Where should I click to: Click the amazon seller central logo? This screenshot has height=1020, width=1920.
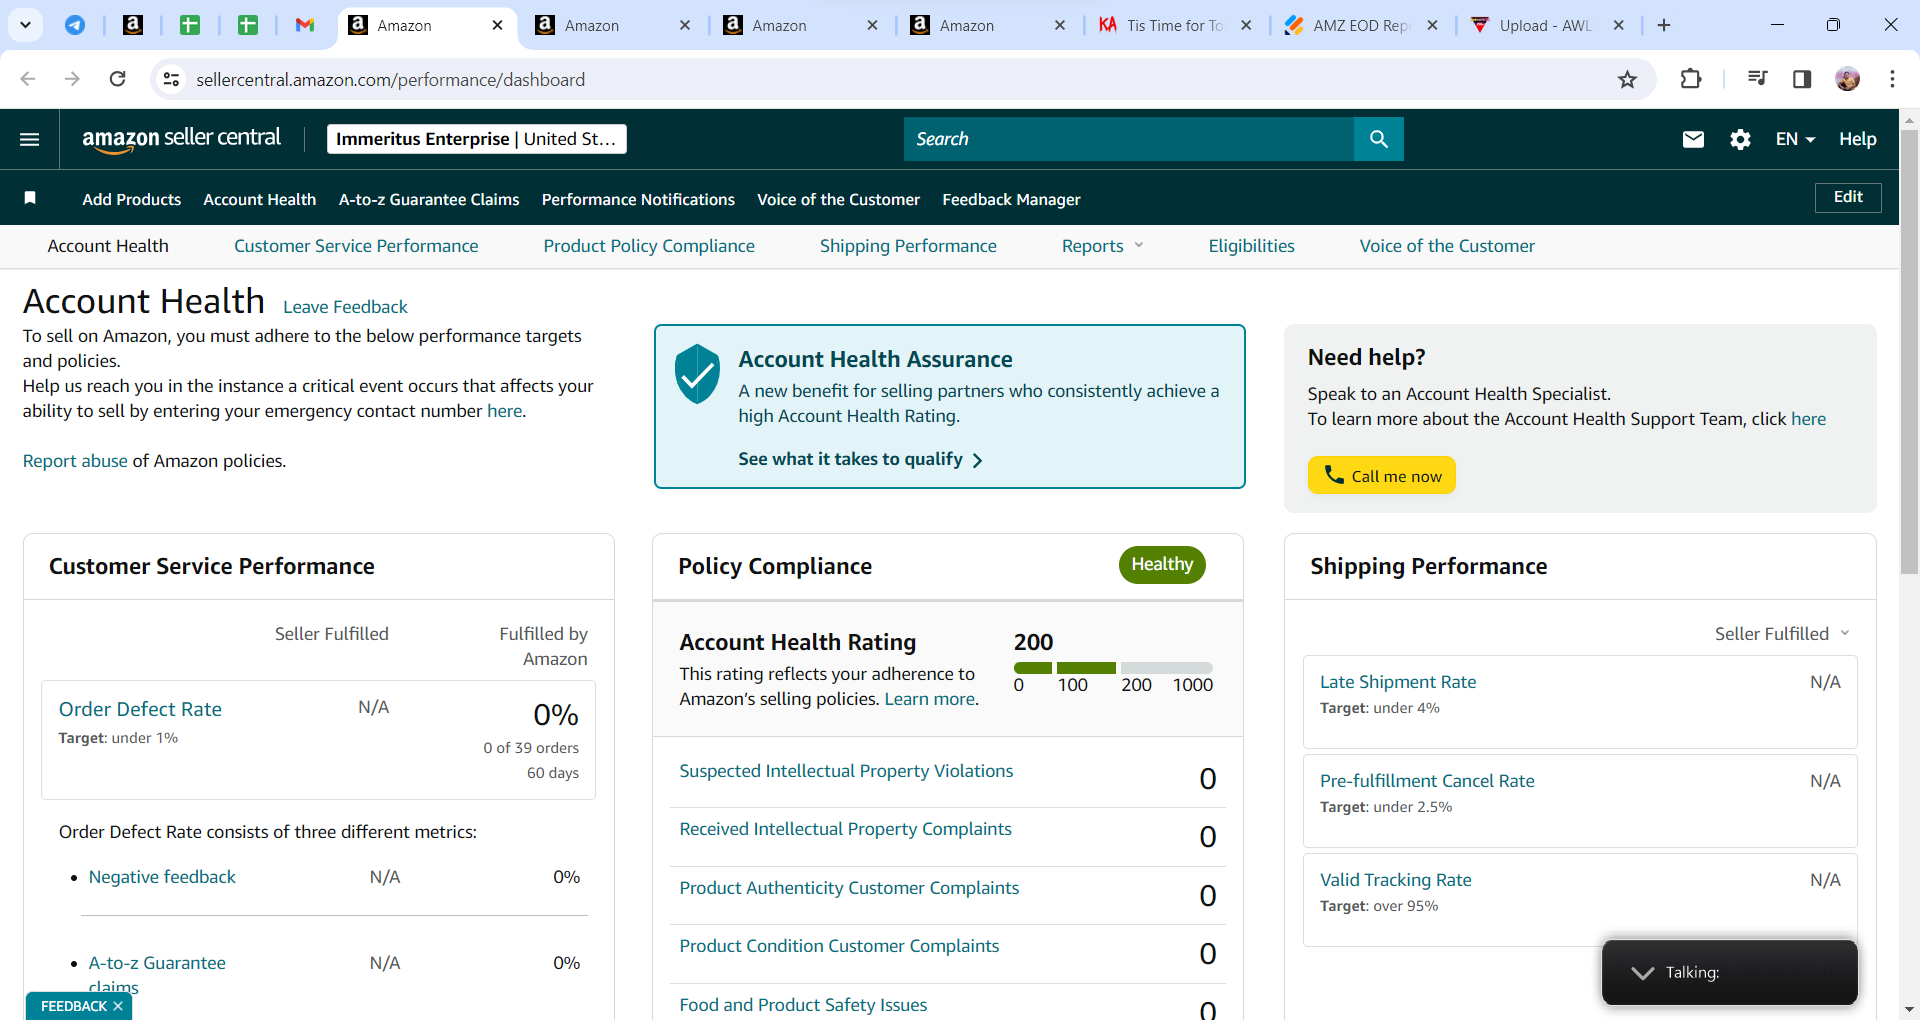coord(182,139)
